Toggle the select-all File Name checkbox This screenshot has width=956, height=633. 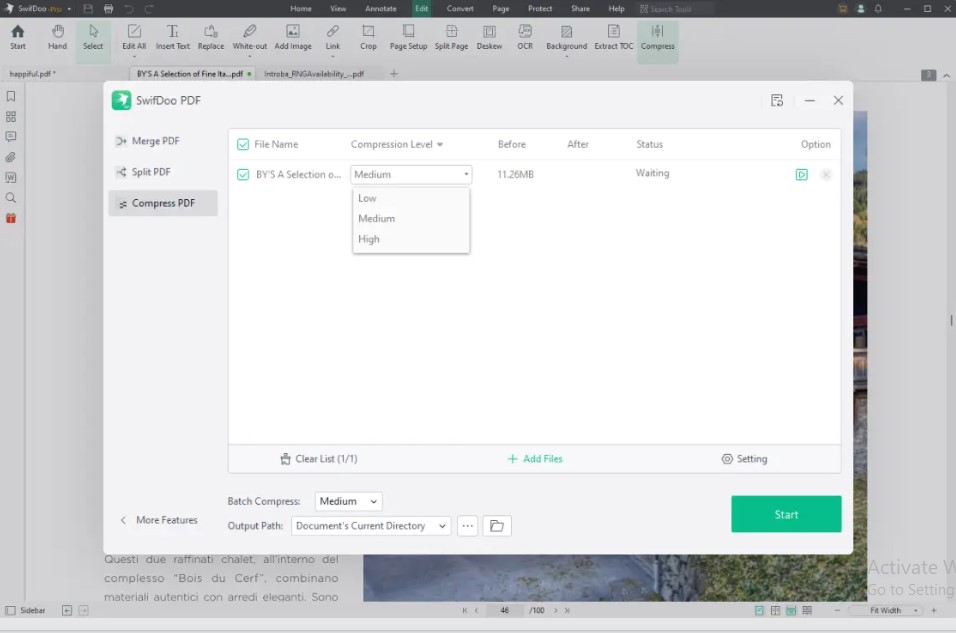[243, 145]
